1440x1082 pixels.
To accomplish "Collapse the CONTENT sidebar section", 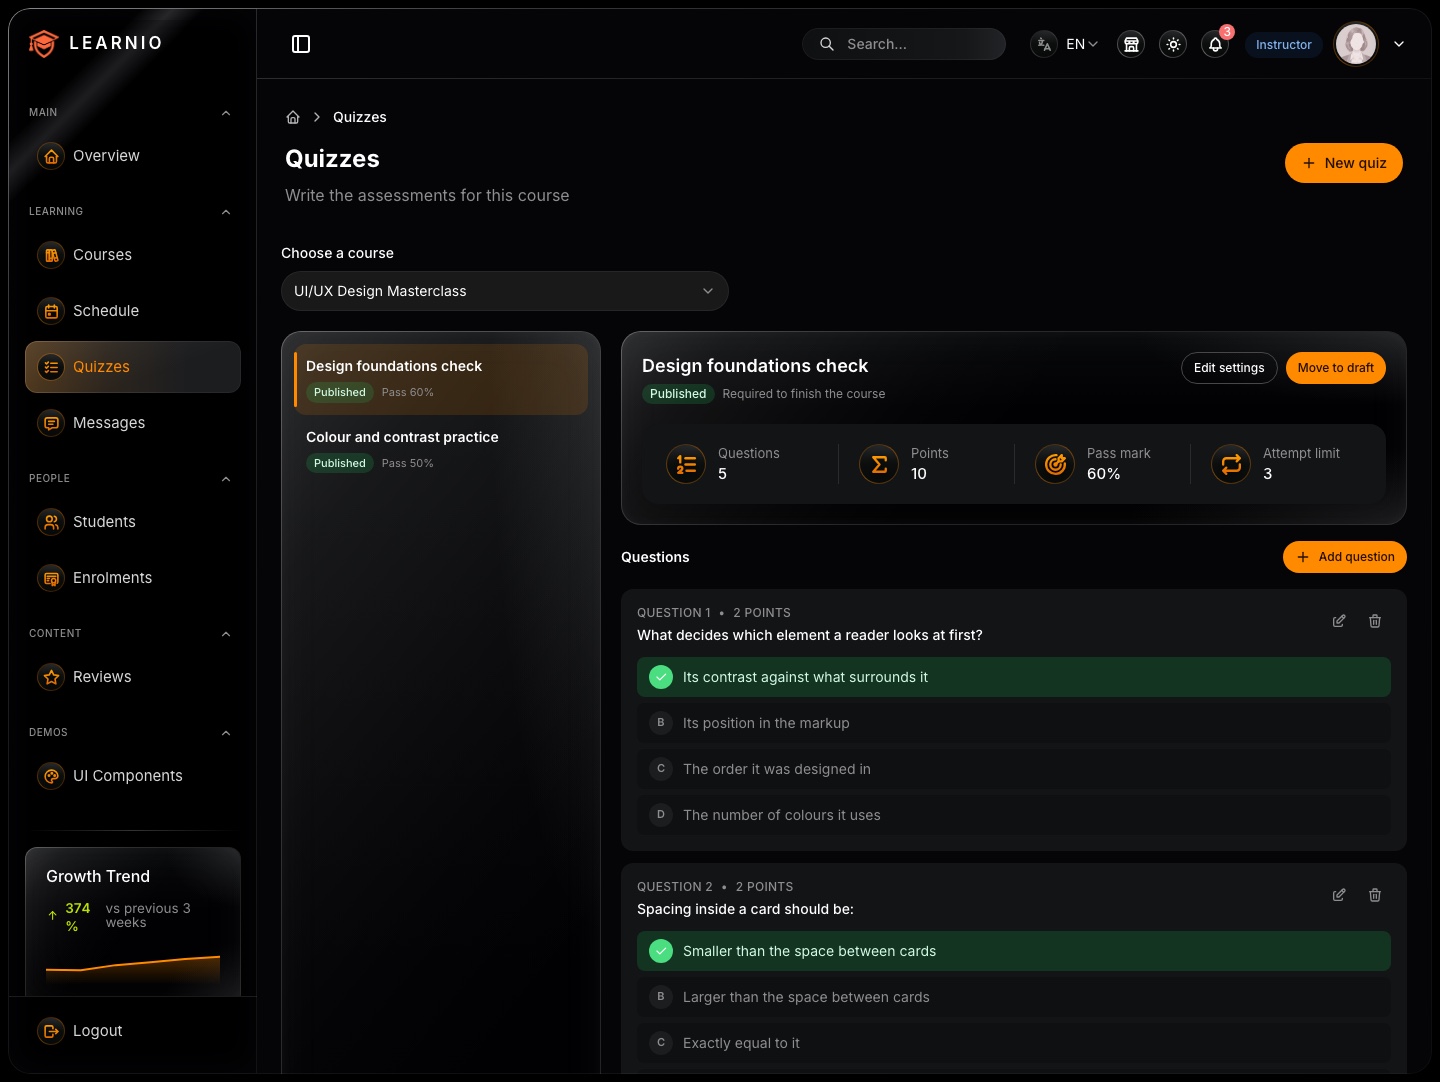I will (226, 634).
